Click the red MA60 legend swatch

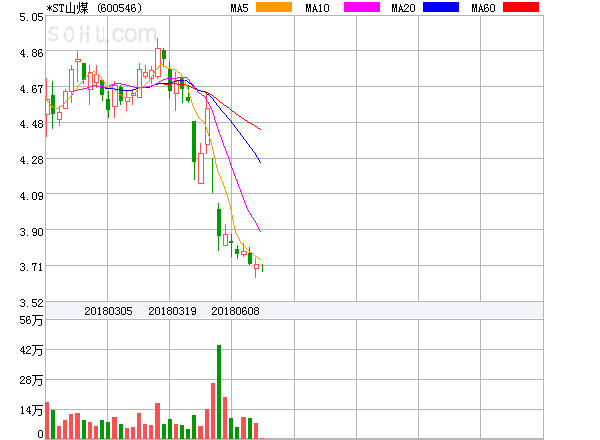tap(521, 7)
